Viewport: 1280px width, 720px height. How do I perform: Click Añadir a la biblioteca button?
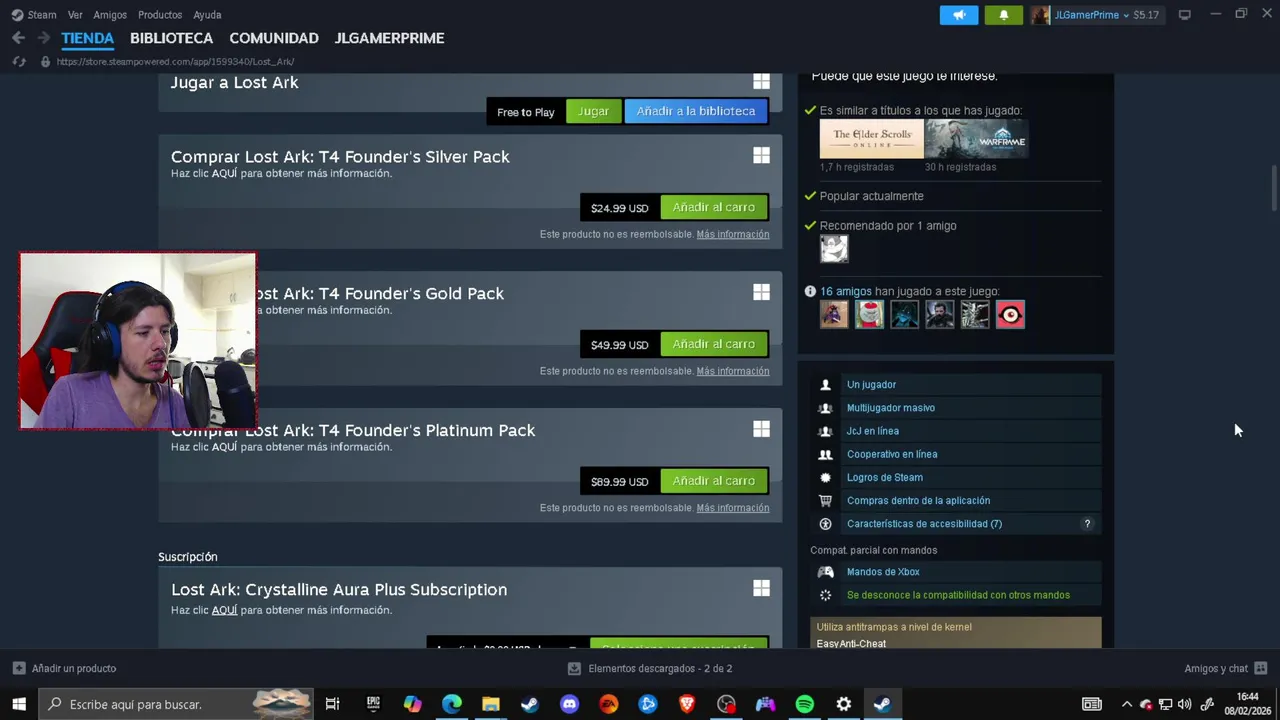click(696, 111)
